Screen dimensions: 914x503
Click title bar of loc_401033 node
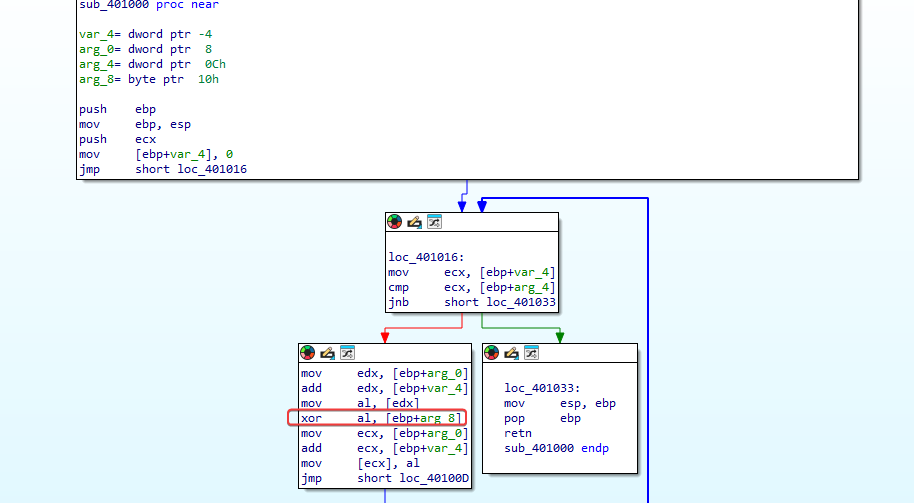coord(560,353)
